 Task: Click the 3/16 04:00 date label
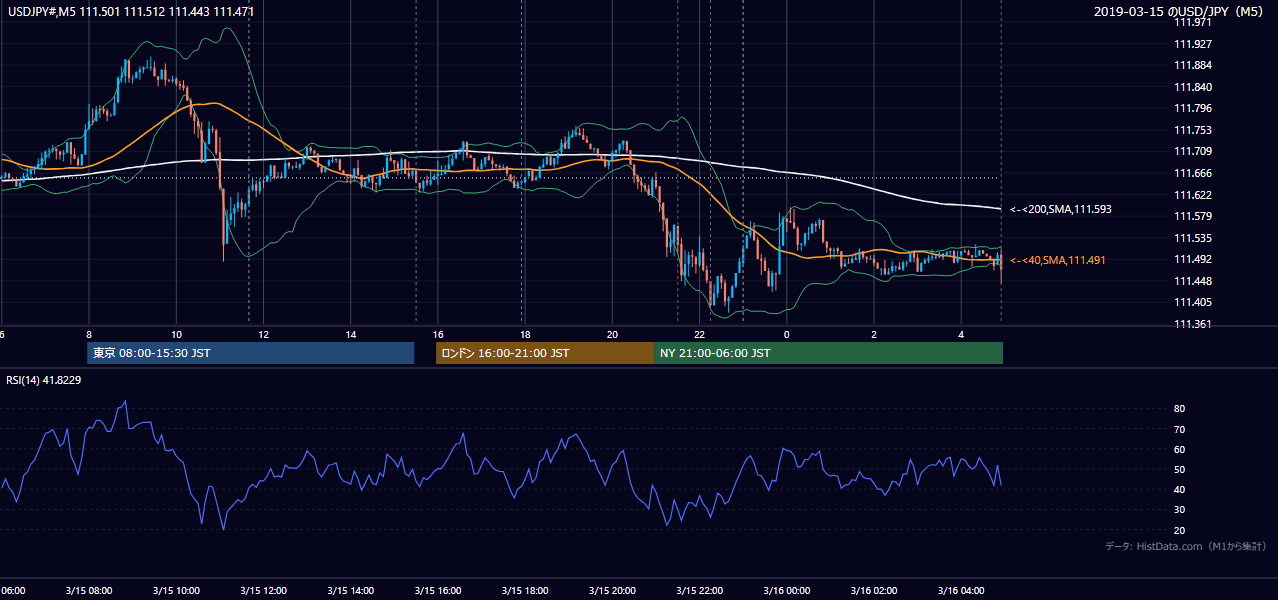[961, 590]
